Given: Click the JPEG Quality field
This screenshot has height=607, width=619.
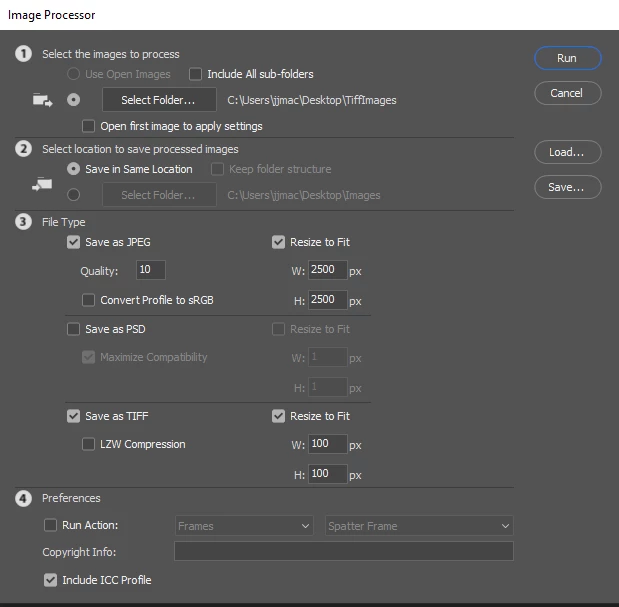Looking at the screenshot, I should (x=151, y=270).
